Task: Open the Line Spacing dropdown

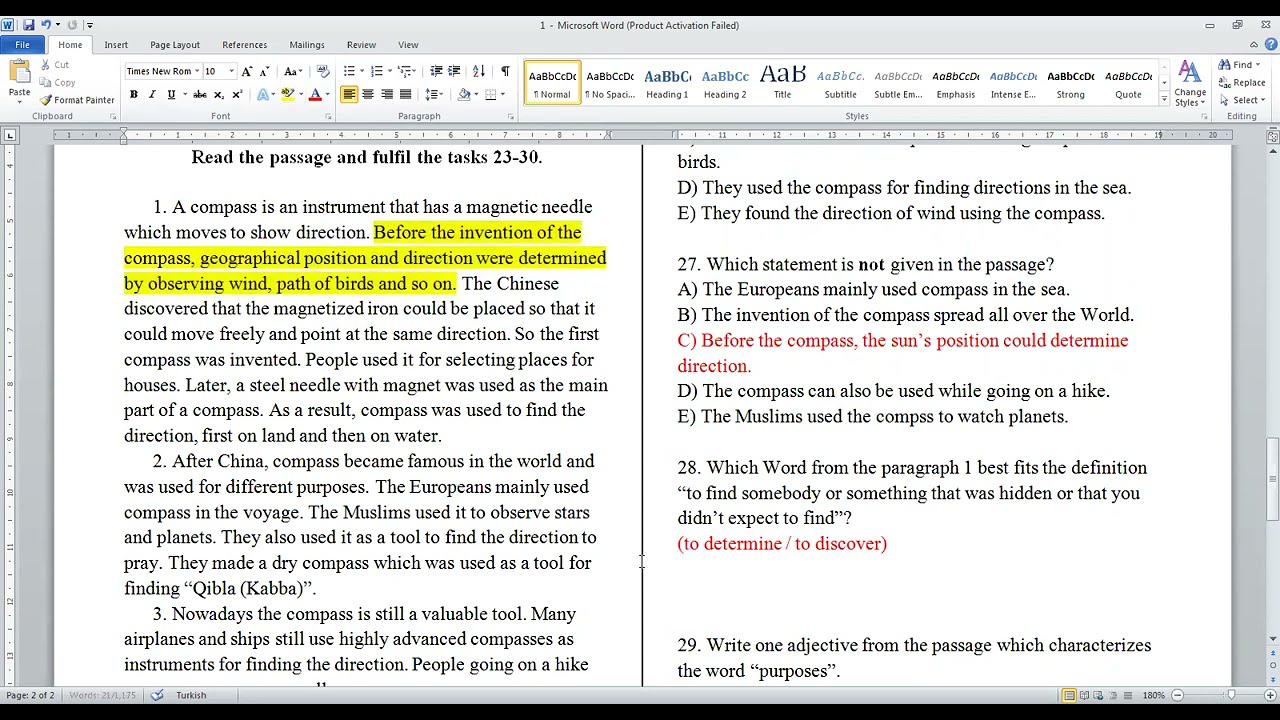Action: click(x=433, y=95)
